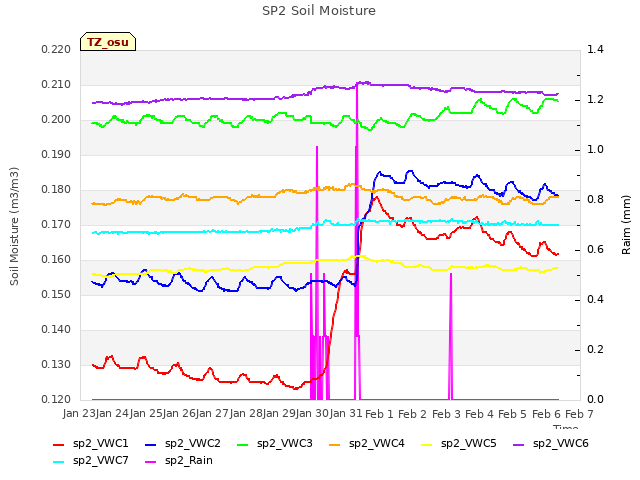Click the Feb 4 date label
The image size is (640, 480).
pos(479,414)
